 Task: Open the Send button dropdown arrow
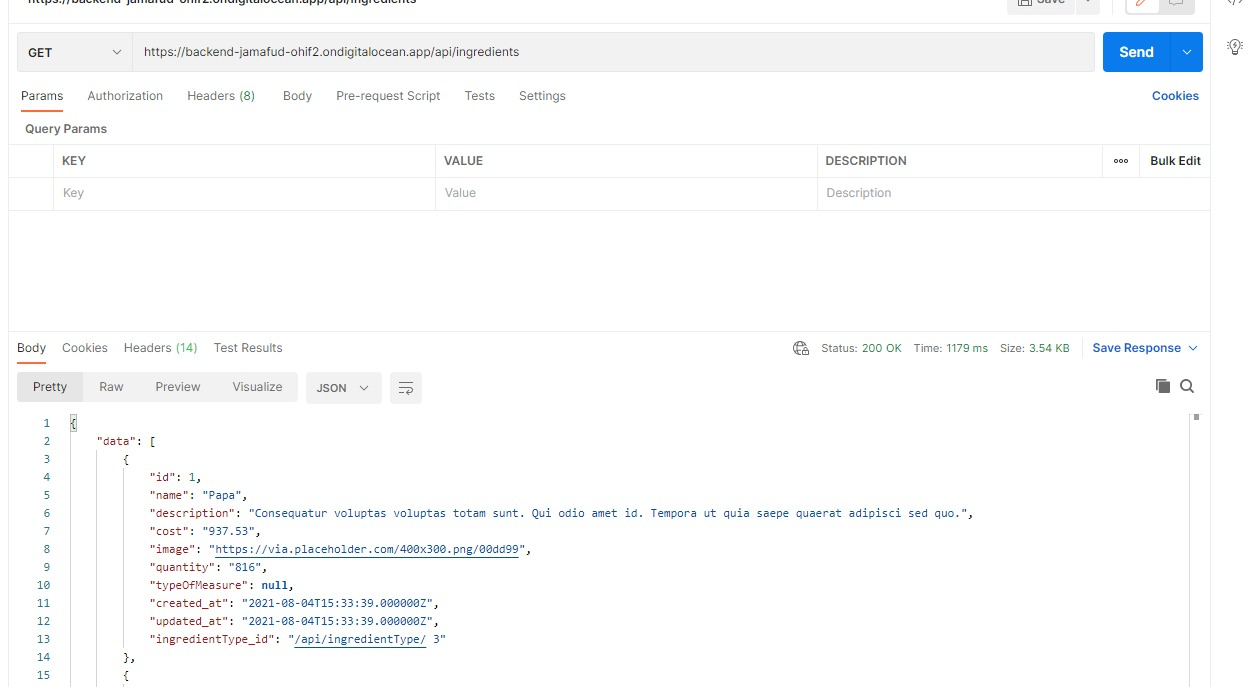click(x=1187, y=51)
